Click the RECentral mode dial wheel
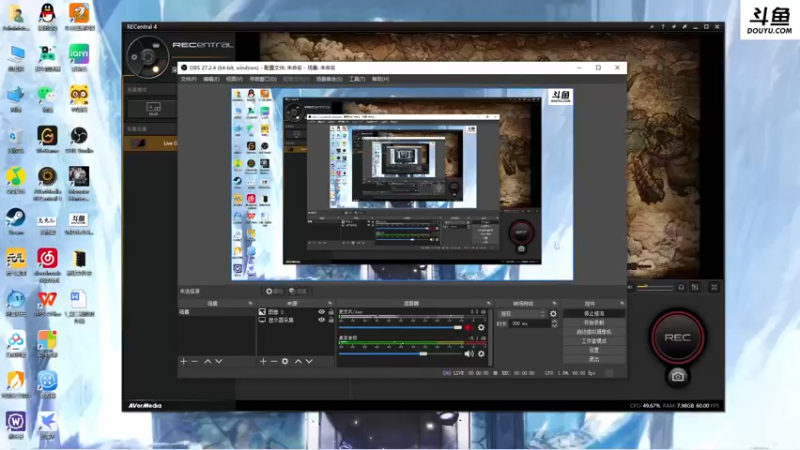Viewport: 800px width, 450px height. 147,57
